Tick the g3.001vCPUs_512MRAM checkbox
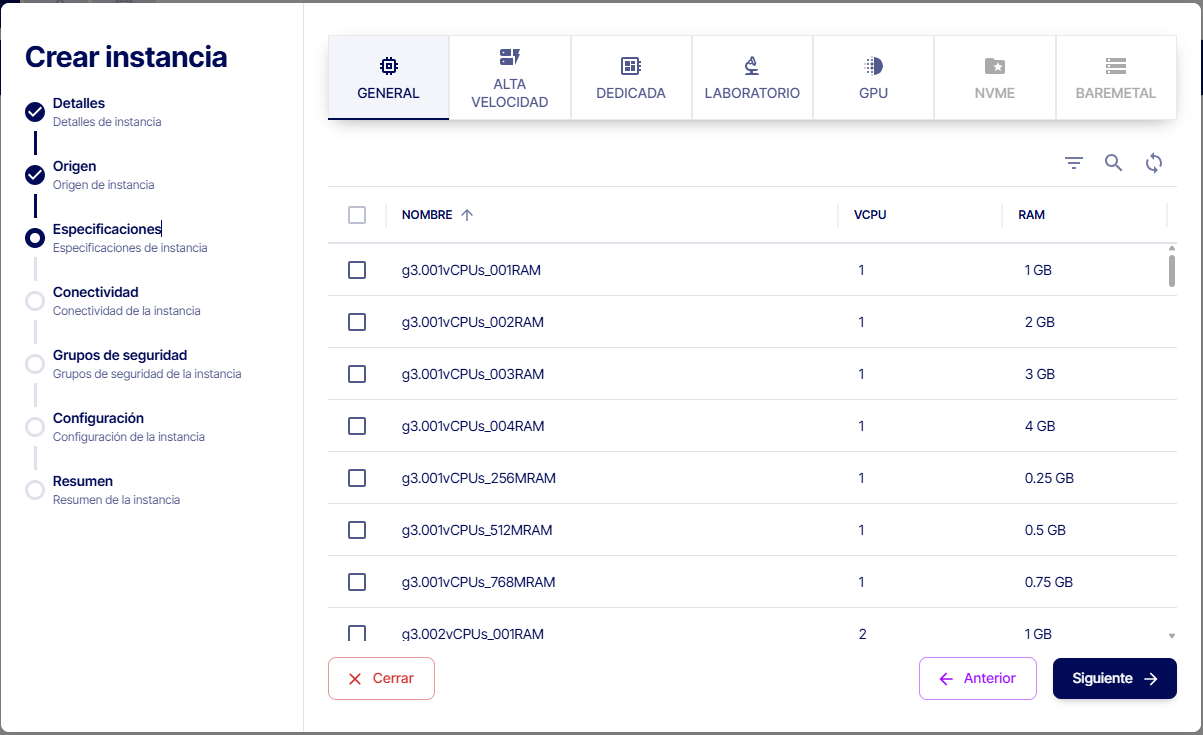This screenshot has height=735, width=1203. coord(357,530)
